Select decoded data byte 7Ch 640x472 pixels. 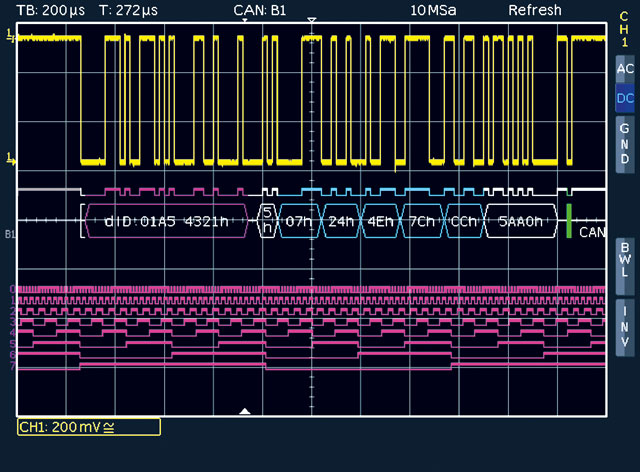pyautogui.click(x=422, y=221)
